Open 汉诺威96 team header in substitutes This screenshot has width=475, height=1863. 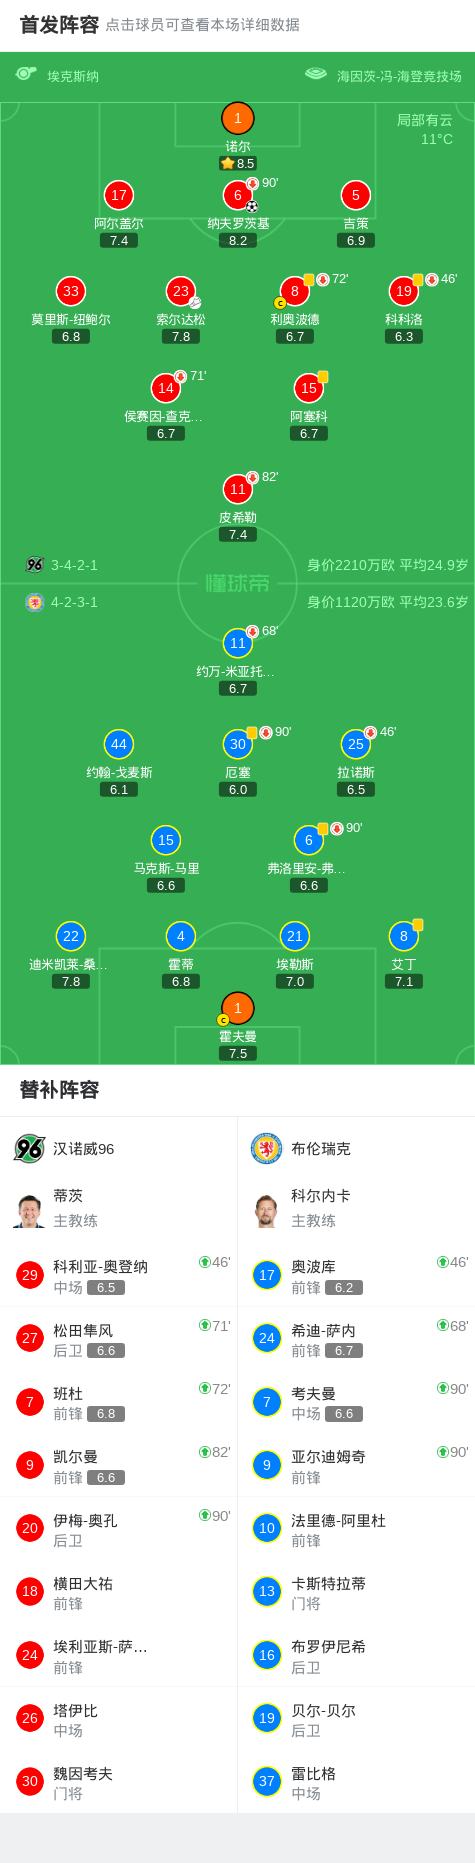click(119, 1148)
